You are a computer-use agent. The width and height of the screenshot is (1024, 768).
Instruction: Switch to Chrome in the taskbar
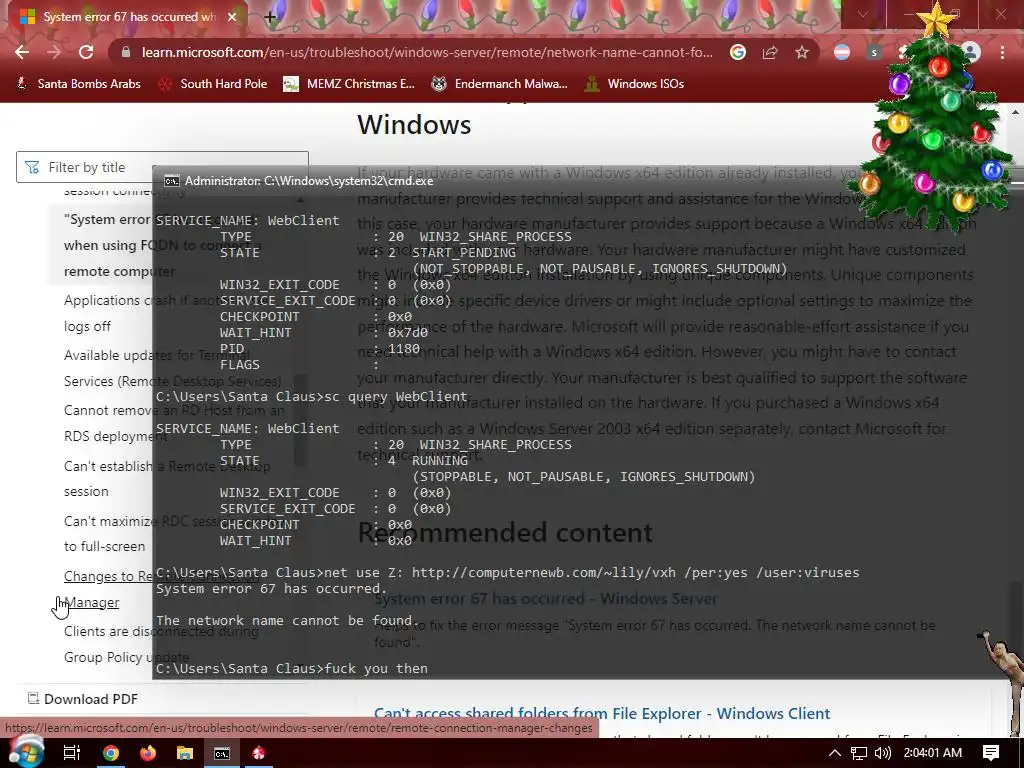coord(110,753)
